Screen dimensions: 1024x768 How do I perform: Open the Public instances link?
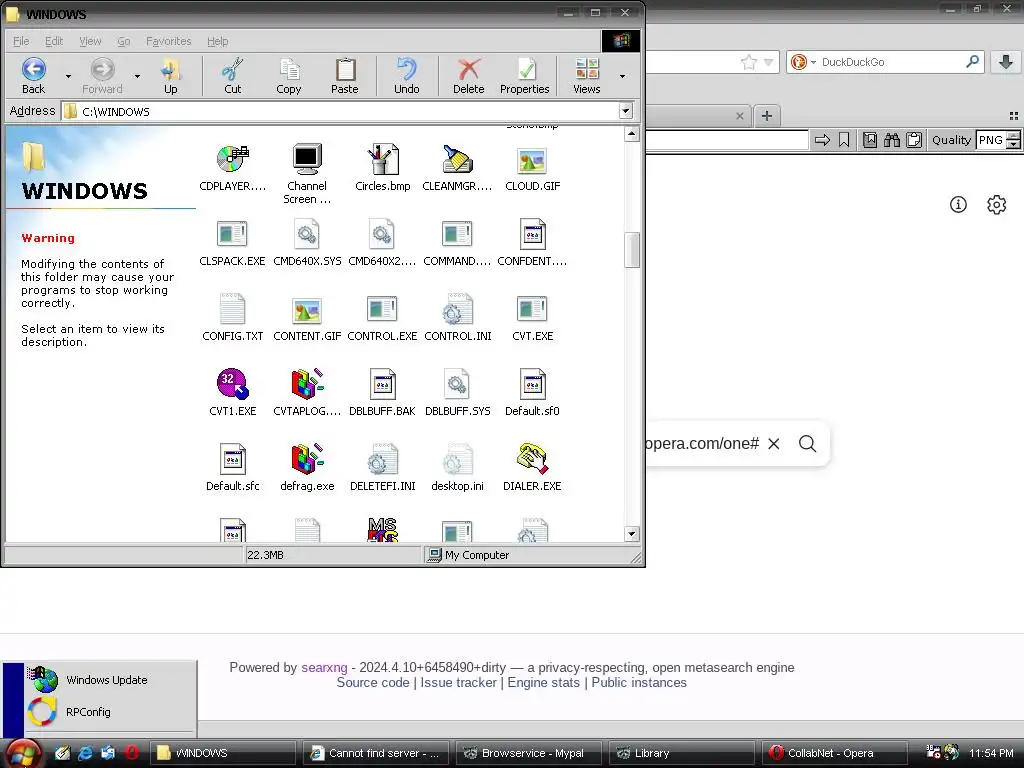click(x=639, y=682)
